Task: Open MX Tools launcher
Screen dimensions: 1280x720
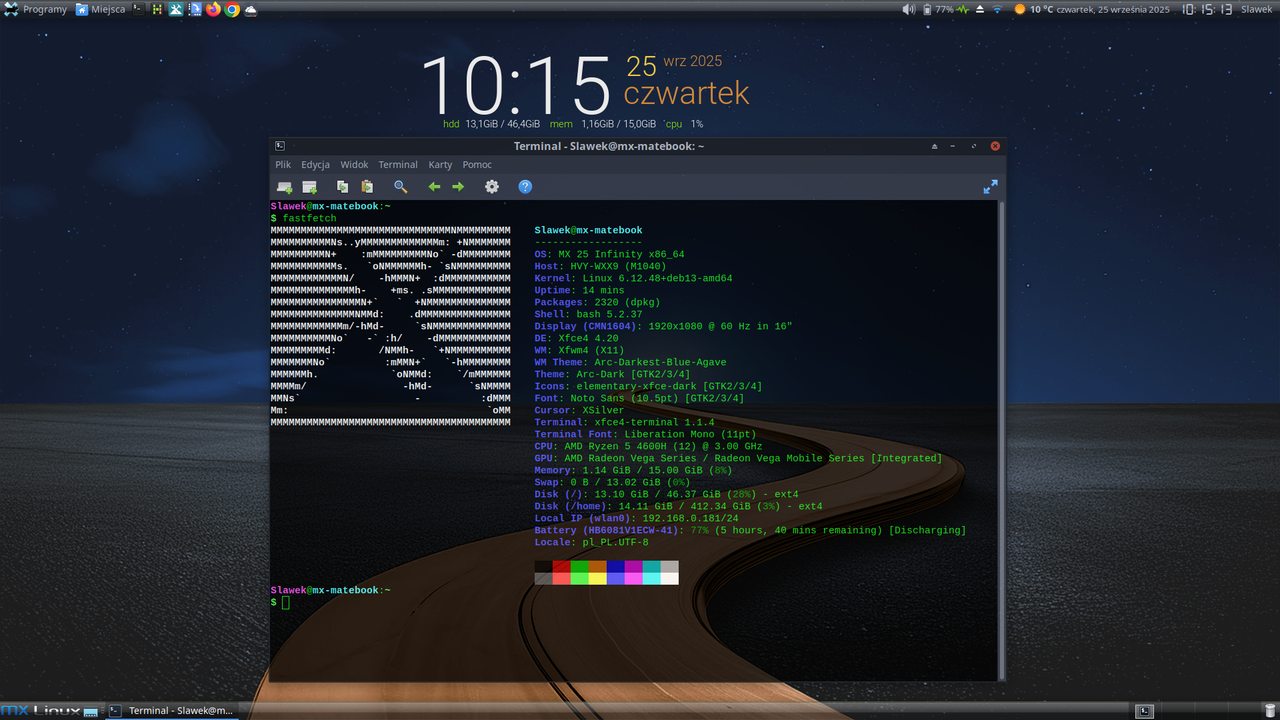Action: (176, 9)
